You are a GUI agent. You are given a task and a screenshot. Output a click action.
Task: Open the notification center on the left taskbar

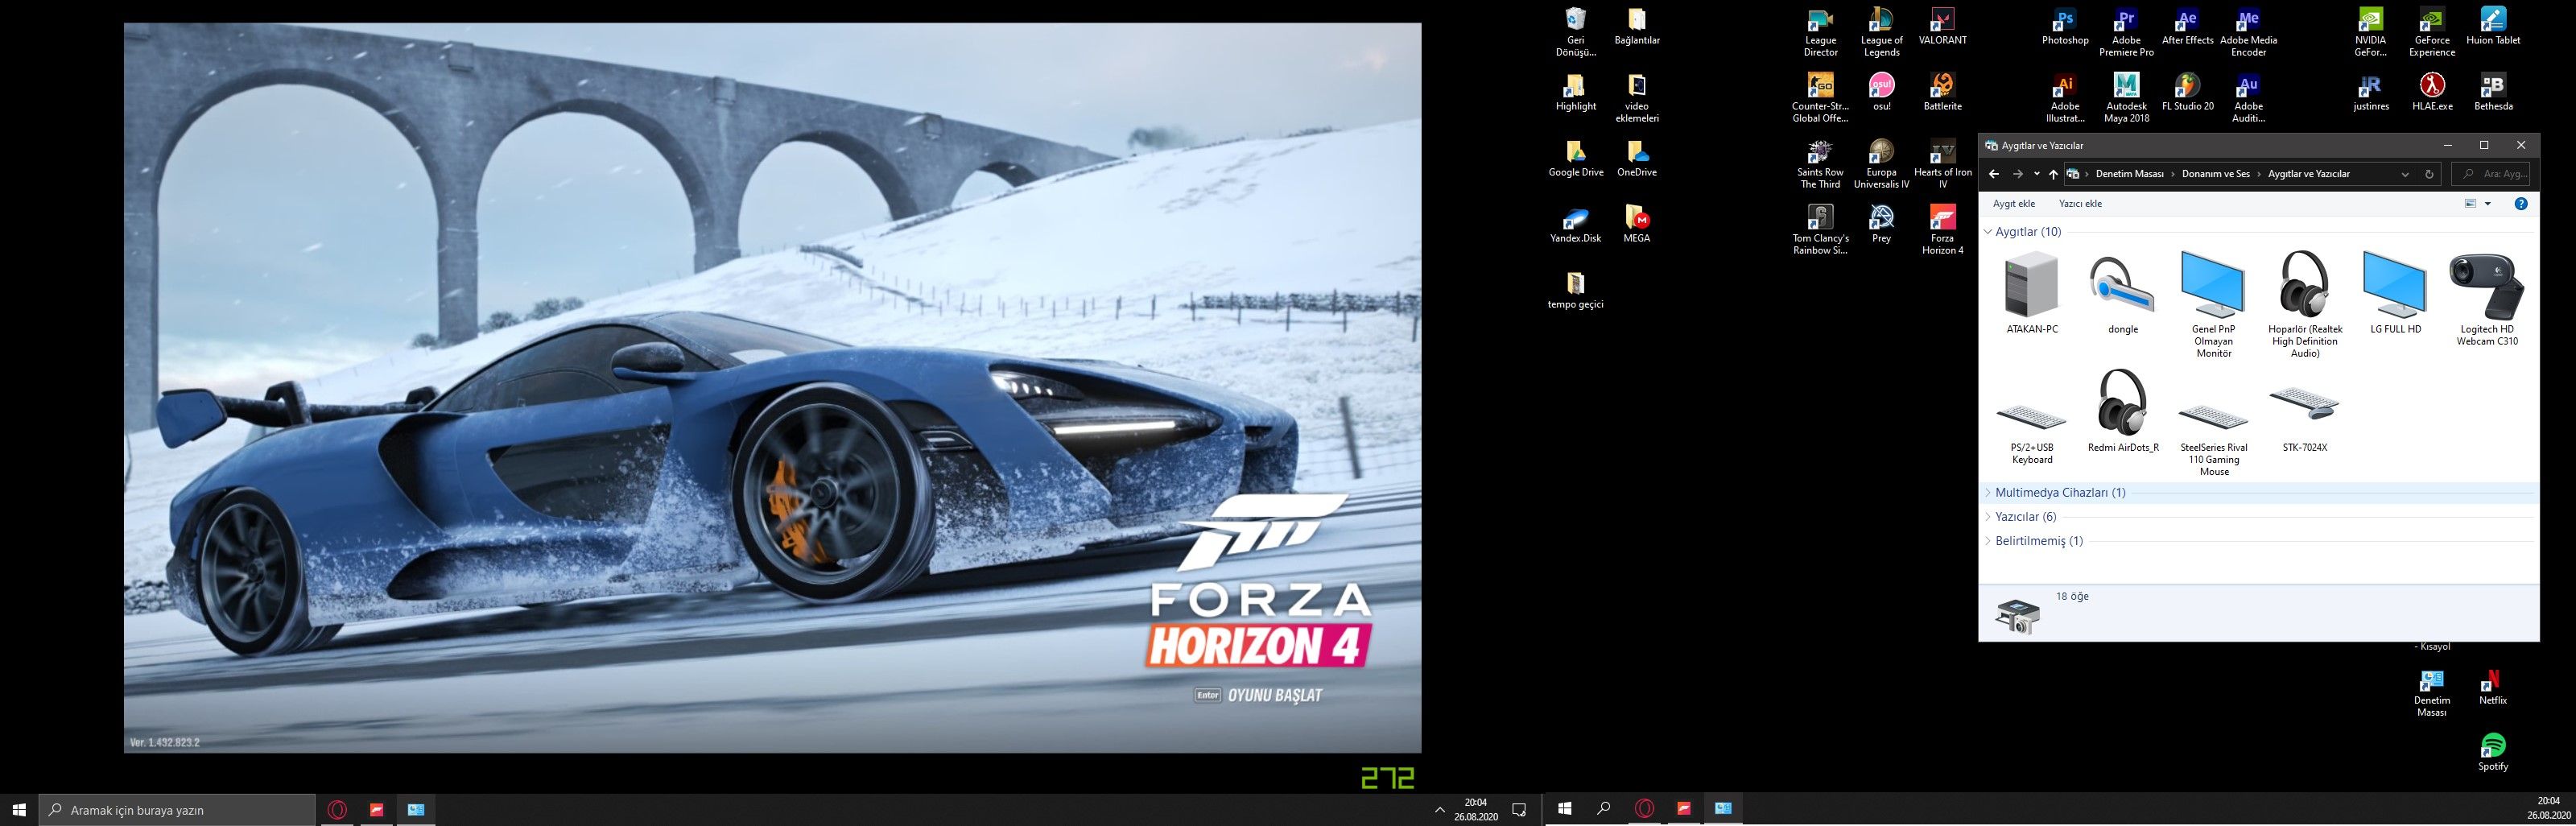click(1519, 810)
